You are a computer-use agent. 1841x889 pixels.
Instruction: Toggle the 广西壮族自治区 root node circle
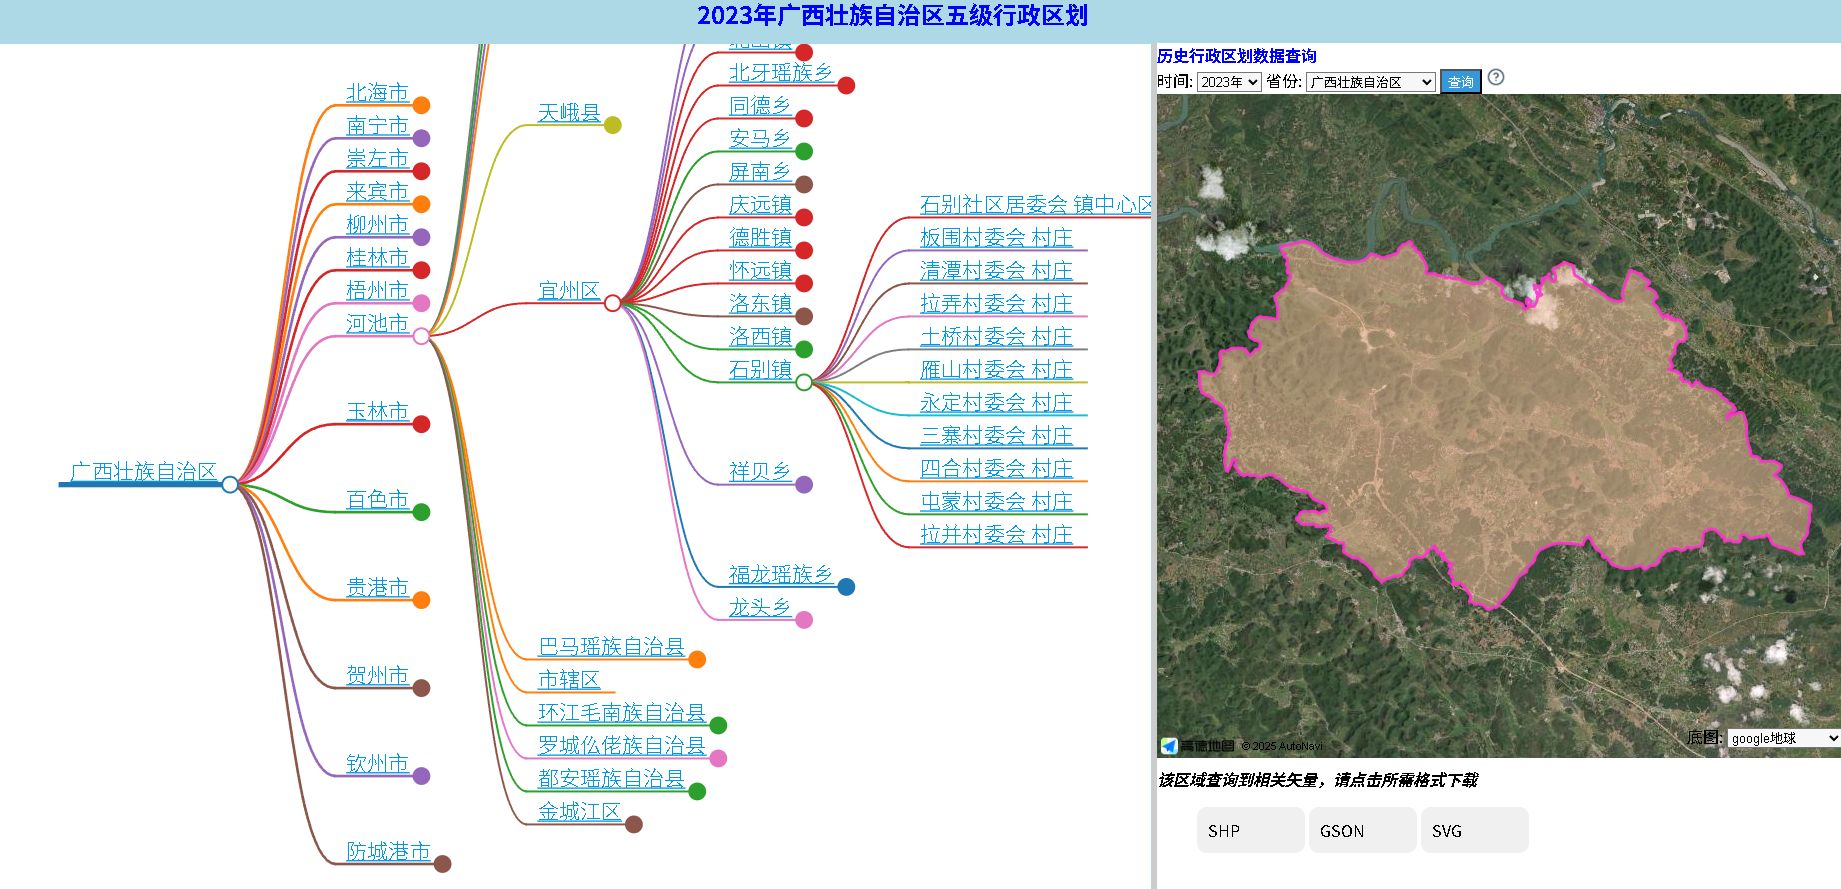pyautogui.click(x=230, y=485)
